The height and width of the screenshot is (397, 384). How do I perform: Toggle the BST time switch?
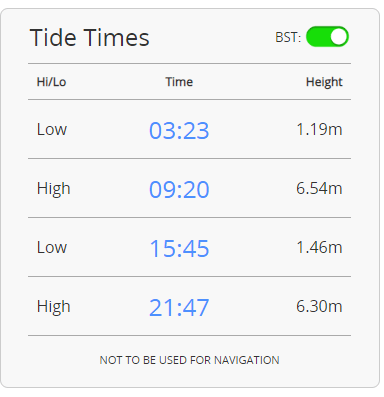click(x=327, y=37)
